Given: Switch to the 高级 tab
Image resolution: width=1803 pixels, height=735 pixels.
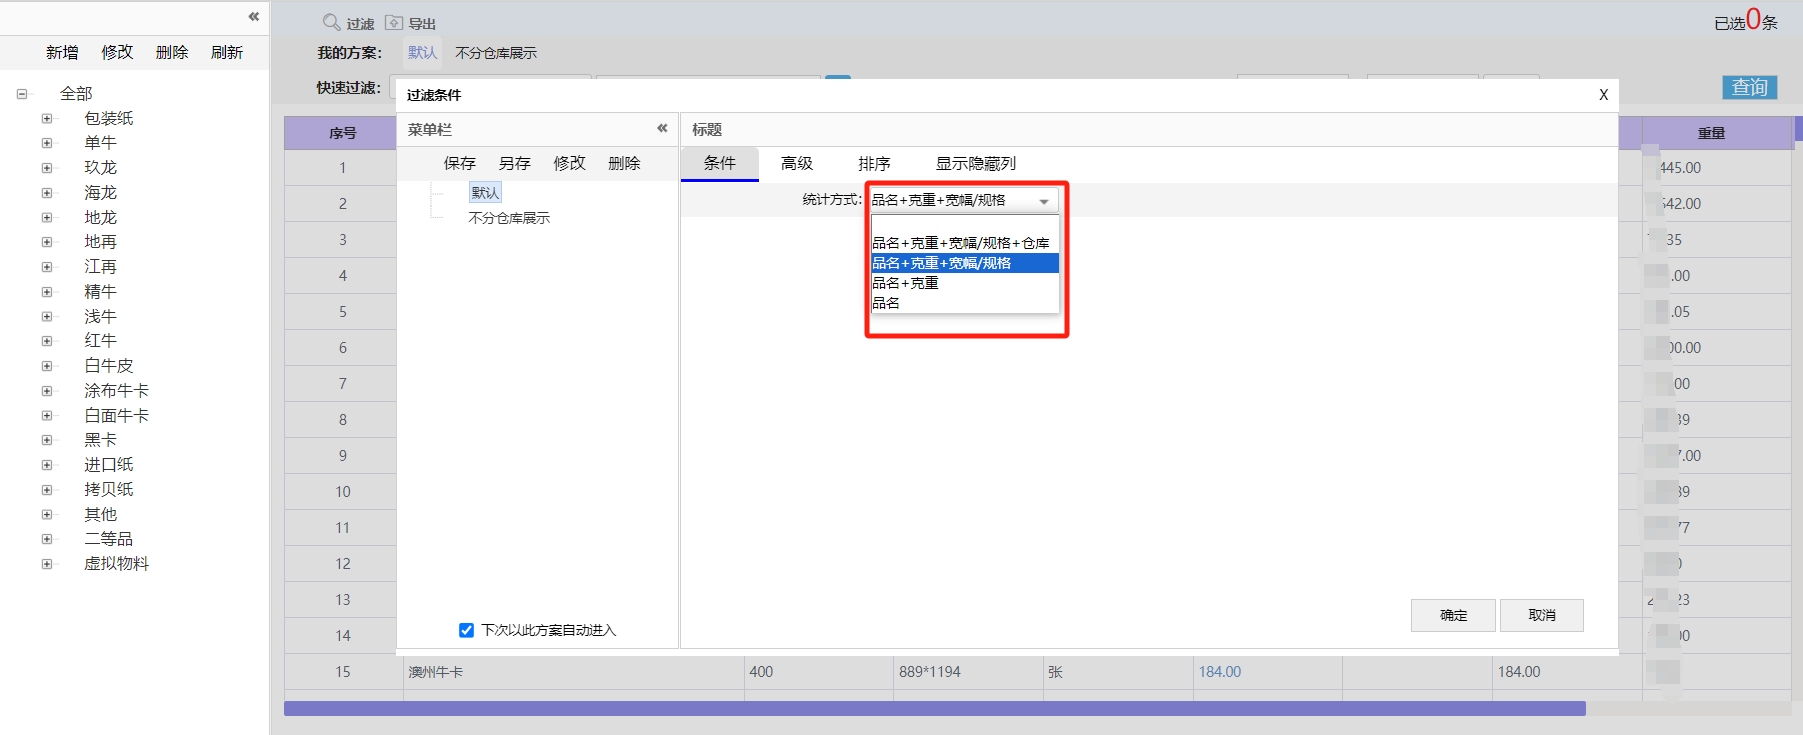Looking at the screenshot, I should [x=796, y=163].
